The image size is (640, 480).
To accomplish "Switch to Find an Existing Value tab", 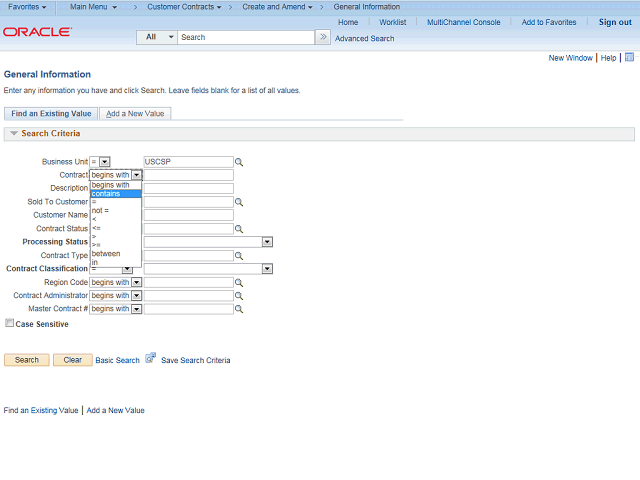I will click(51, 113).
